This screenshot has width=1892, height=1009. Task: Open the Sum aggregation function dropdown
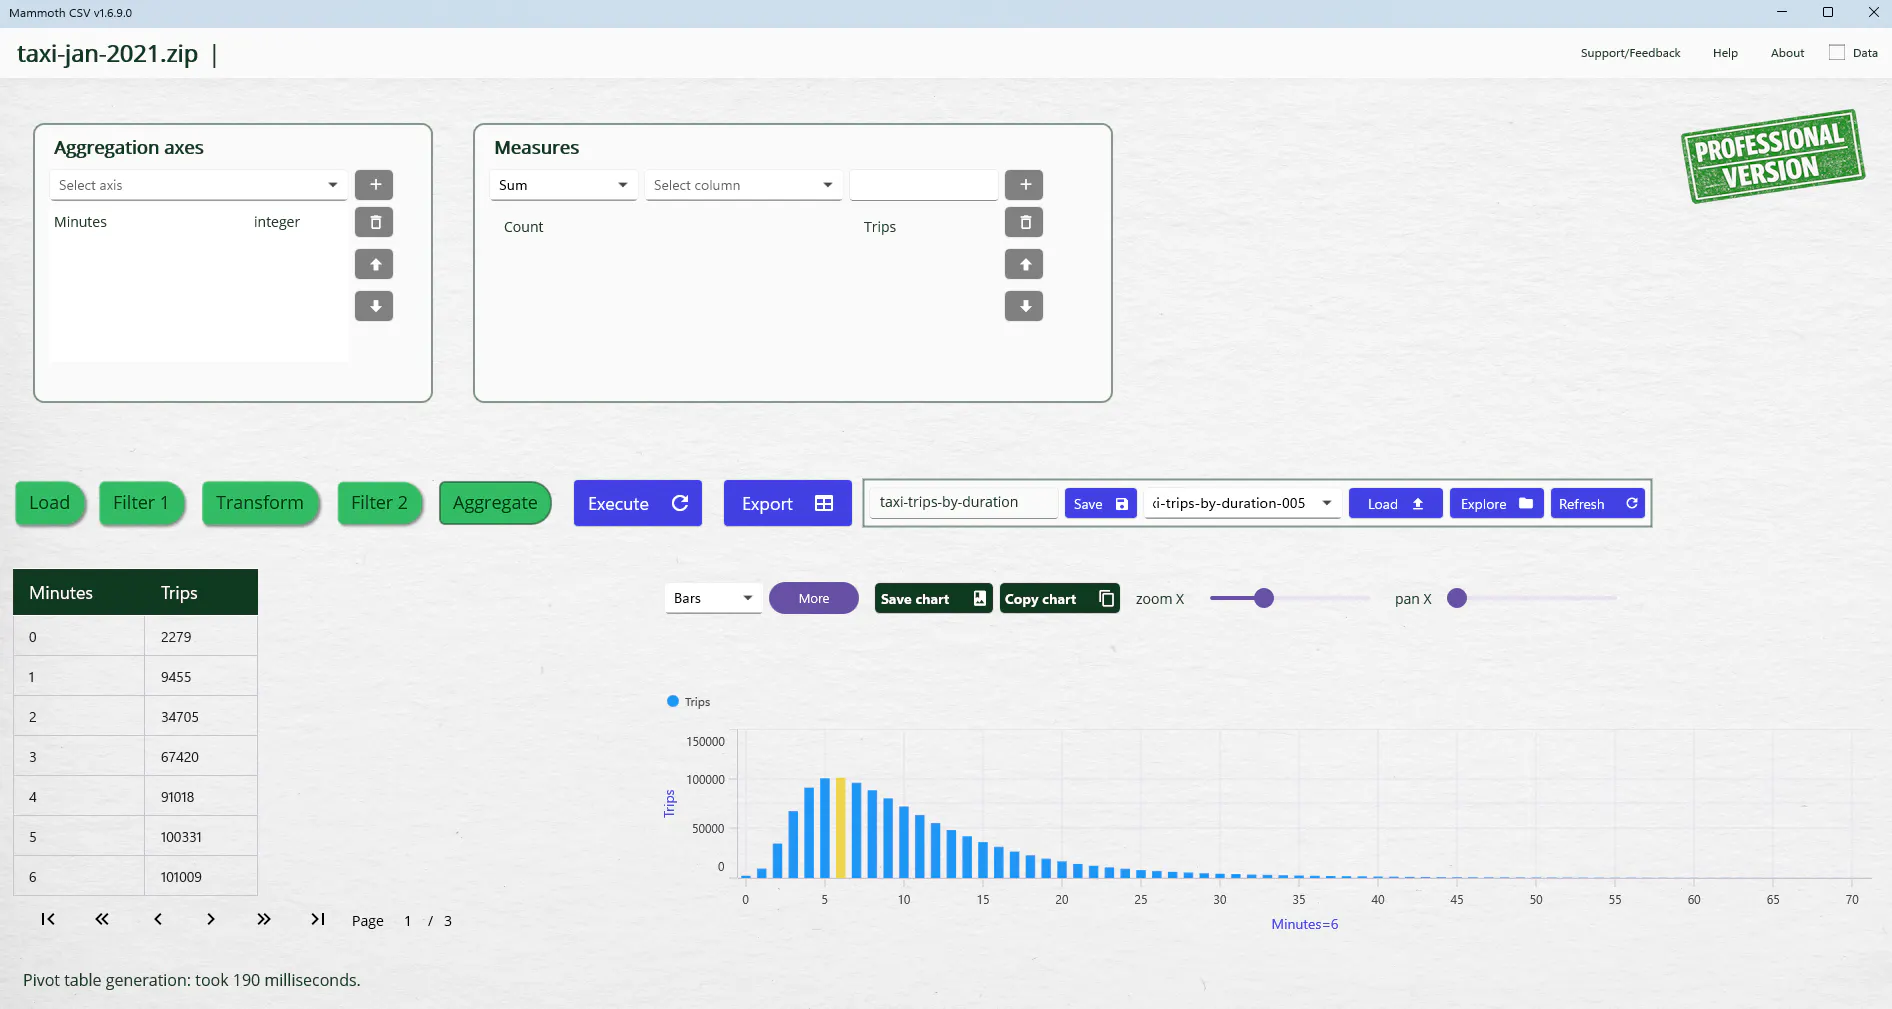563,185
